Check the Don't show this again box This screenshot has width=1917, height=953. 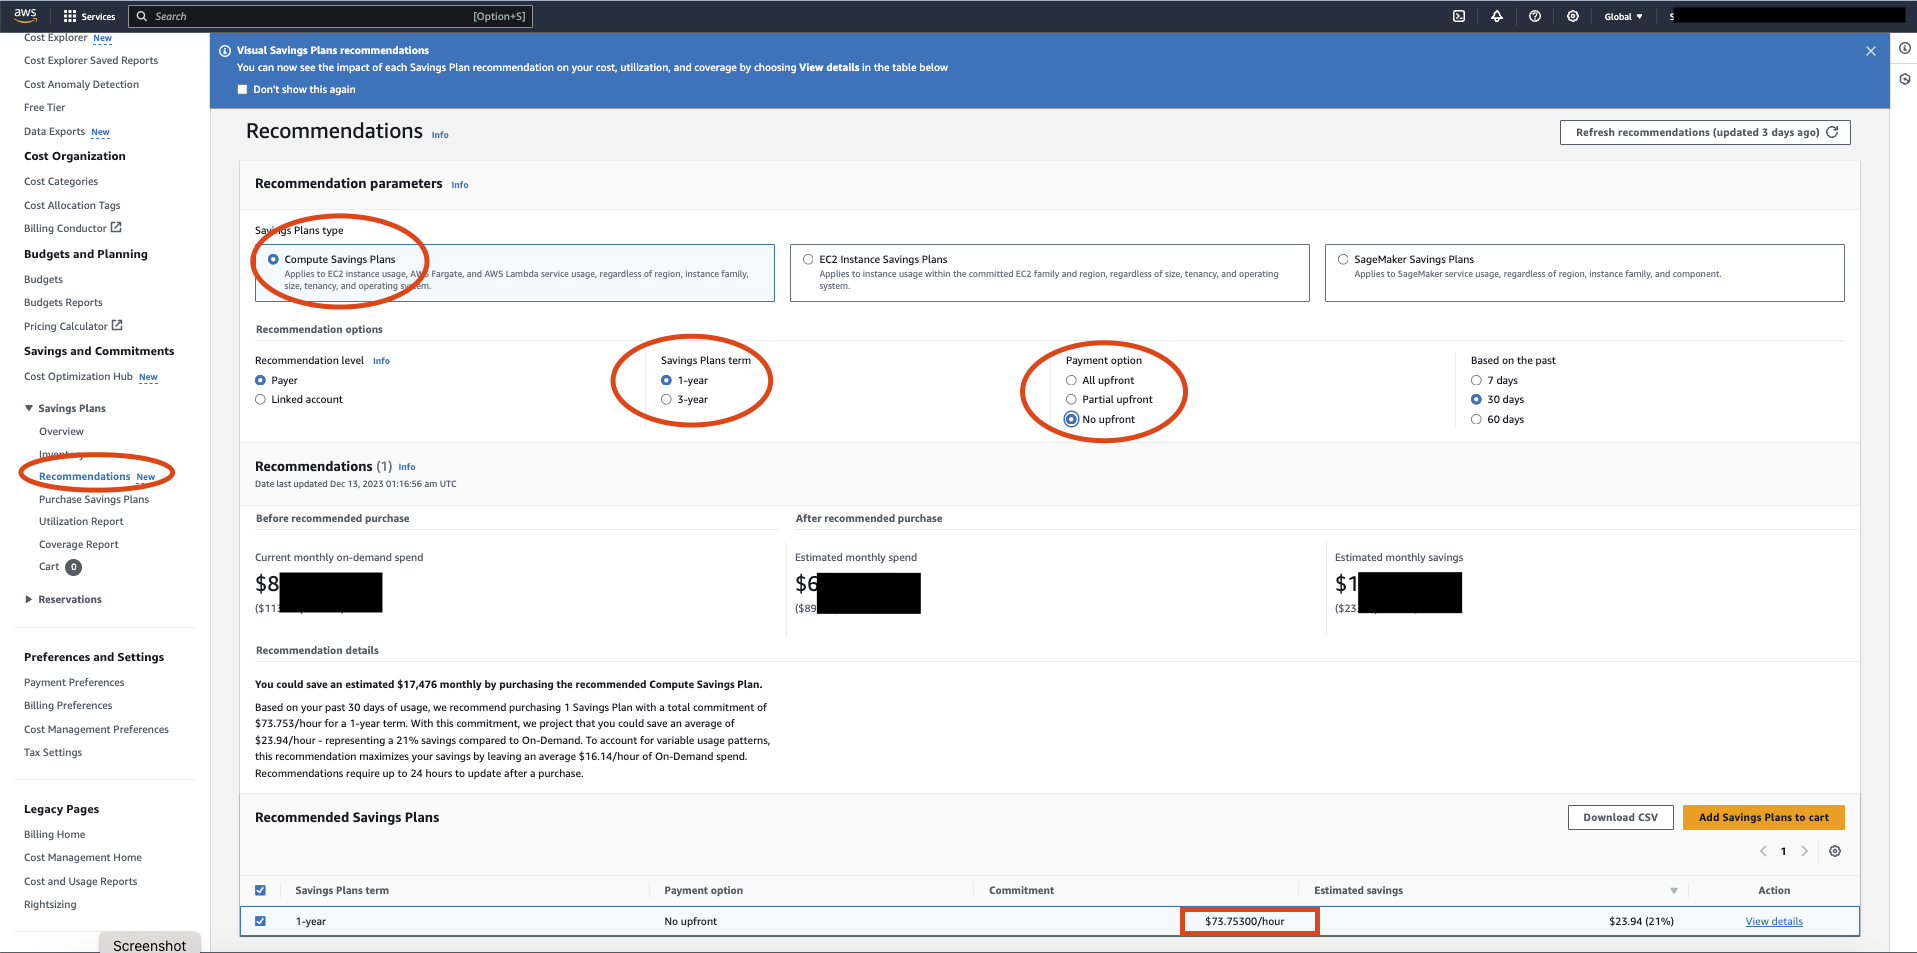click(242, 89)
